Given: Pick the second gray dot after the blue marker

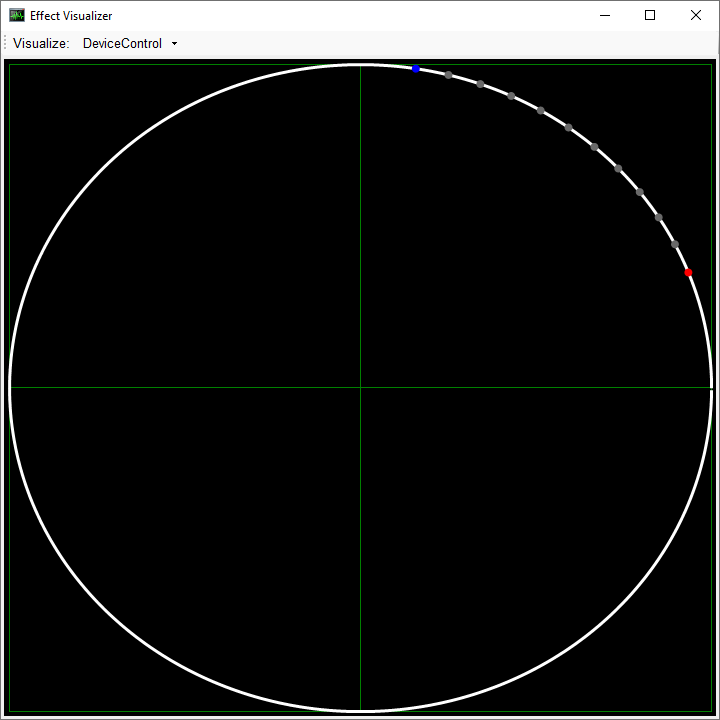Looking at the screenshot, I should (480, 84).
